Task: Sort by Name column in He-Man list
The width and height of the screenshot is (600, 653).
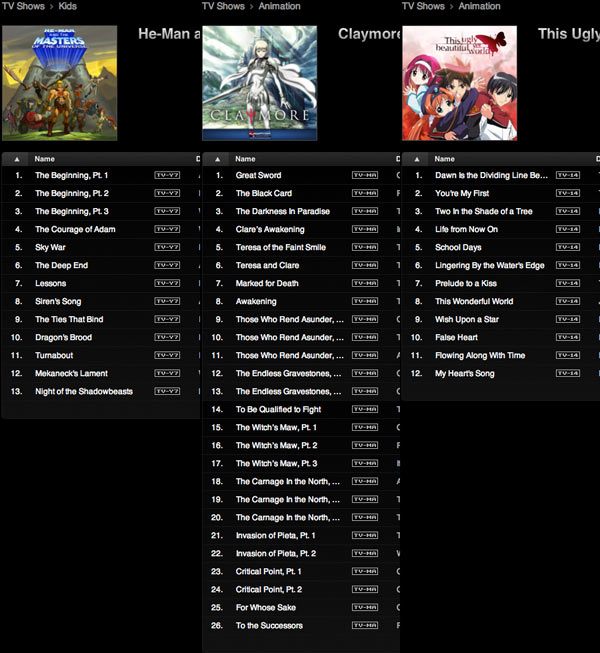Action: 45,158
